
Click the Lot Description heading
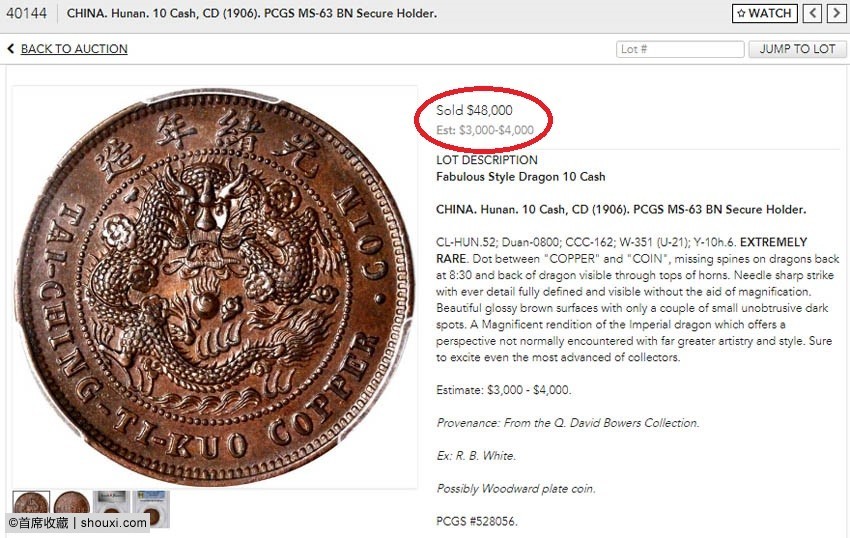click(487, 160)
